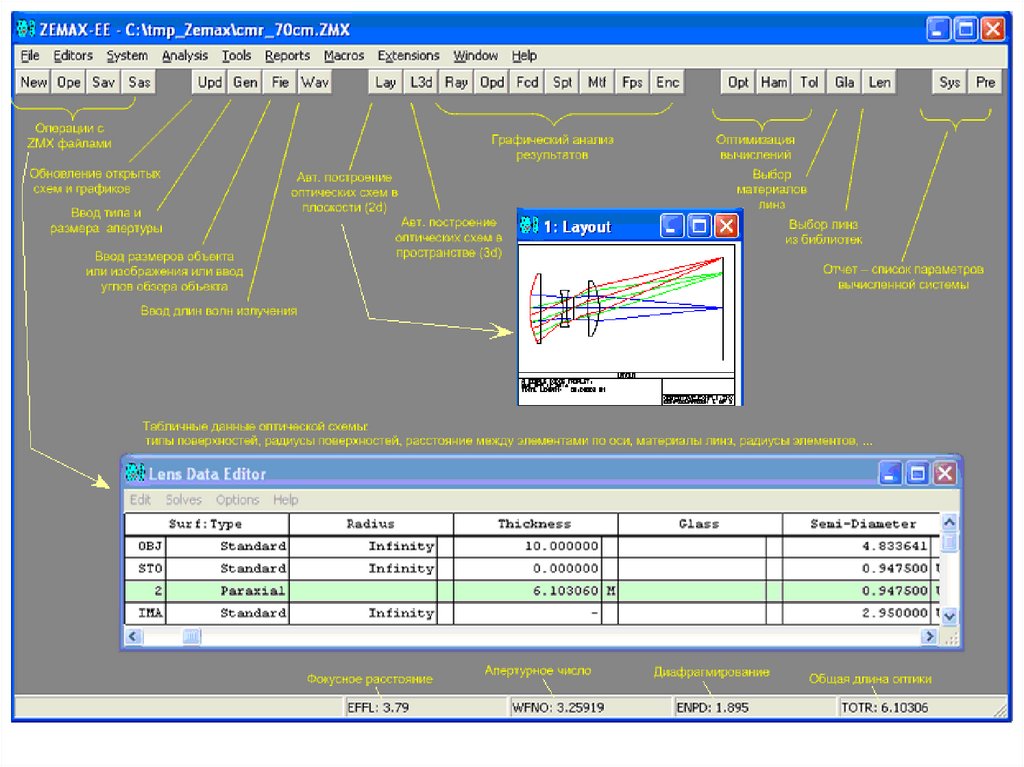
Task: Launch the Opt optimization toolbar button
Action: tap(738, 83)
